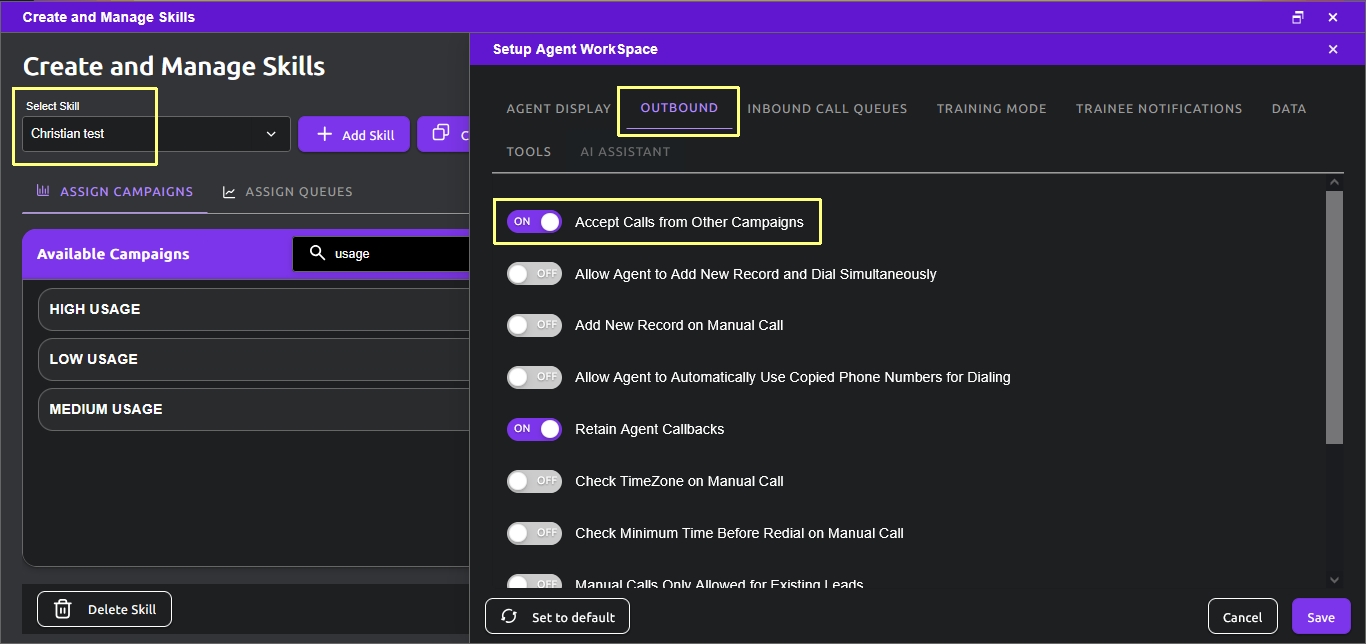
Task: Click the search magnifier icon in Available Campaigns
Action: click(x=318, y=253)
